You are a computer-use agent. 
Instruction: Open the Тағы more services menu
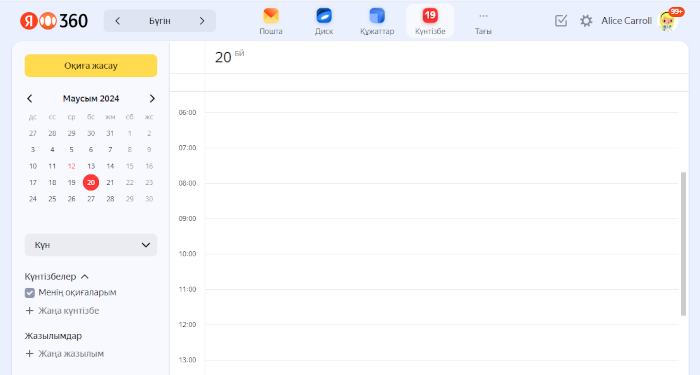(x=483, y=21)
